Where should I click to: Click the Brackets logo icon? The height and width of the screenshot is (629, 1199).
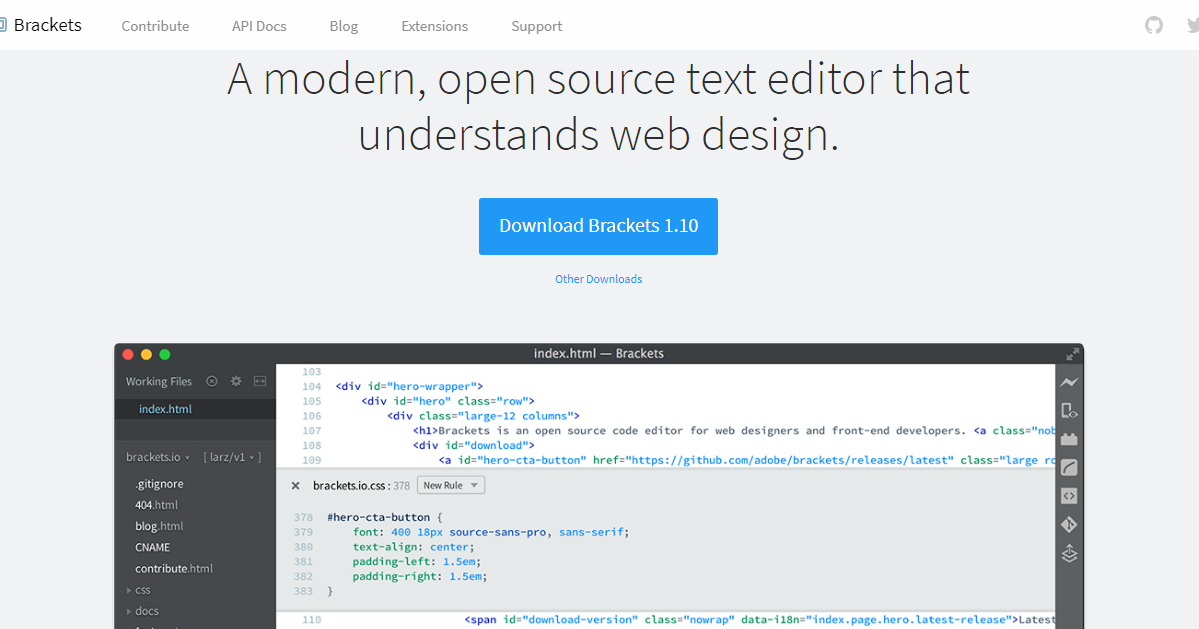tap(2, 25)
